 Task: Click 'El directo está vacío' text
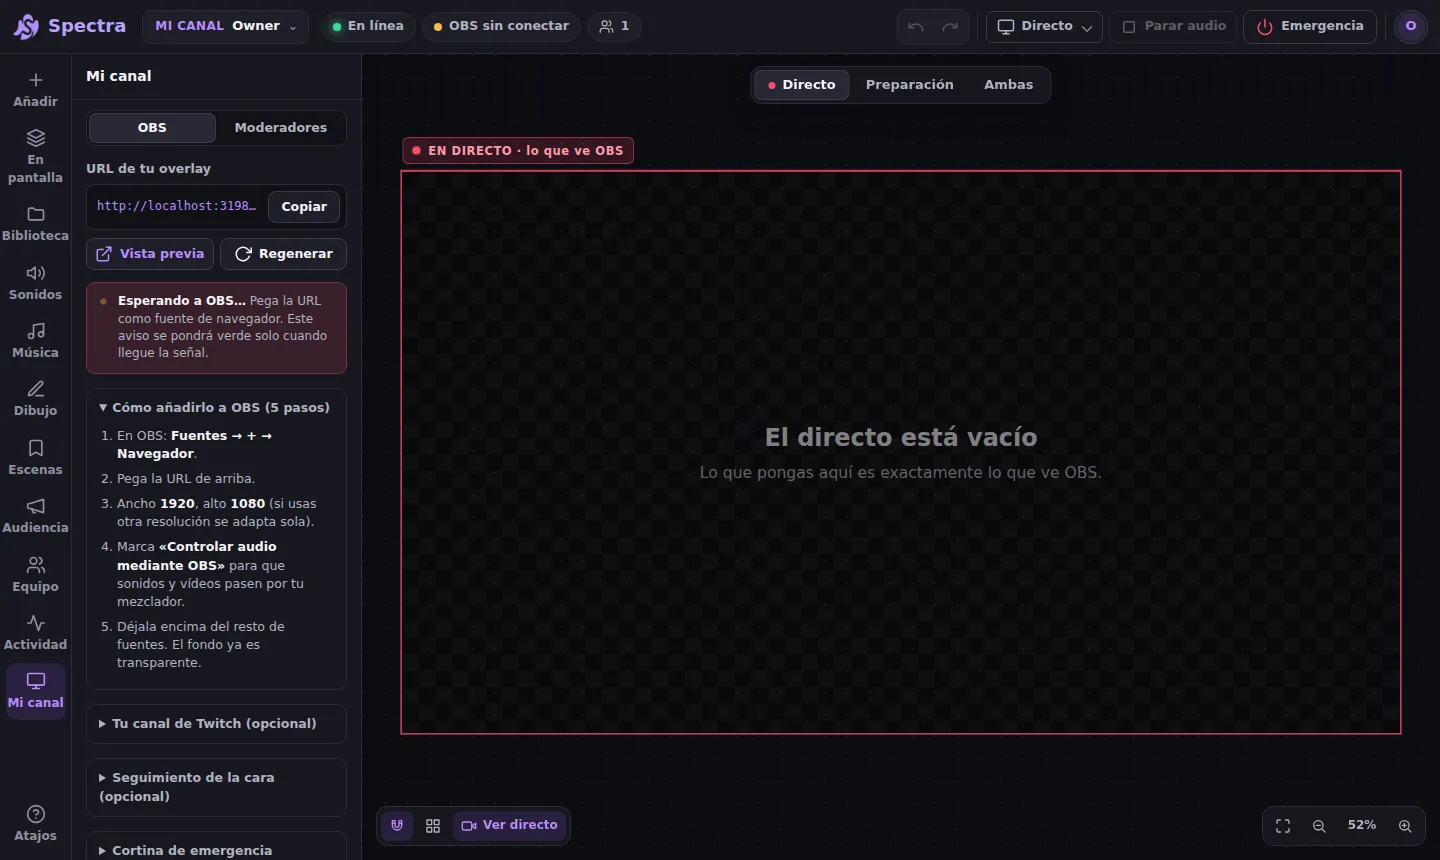coord(901,438)
